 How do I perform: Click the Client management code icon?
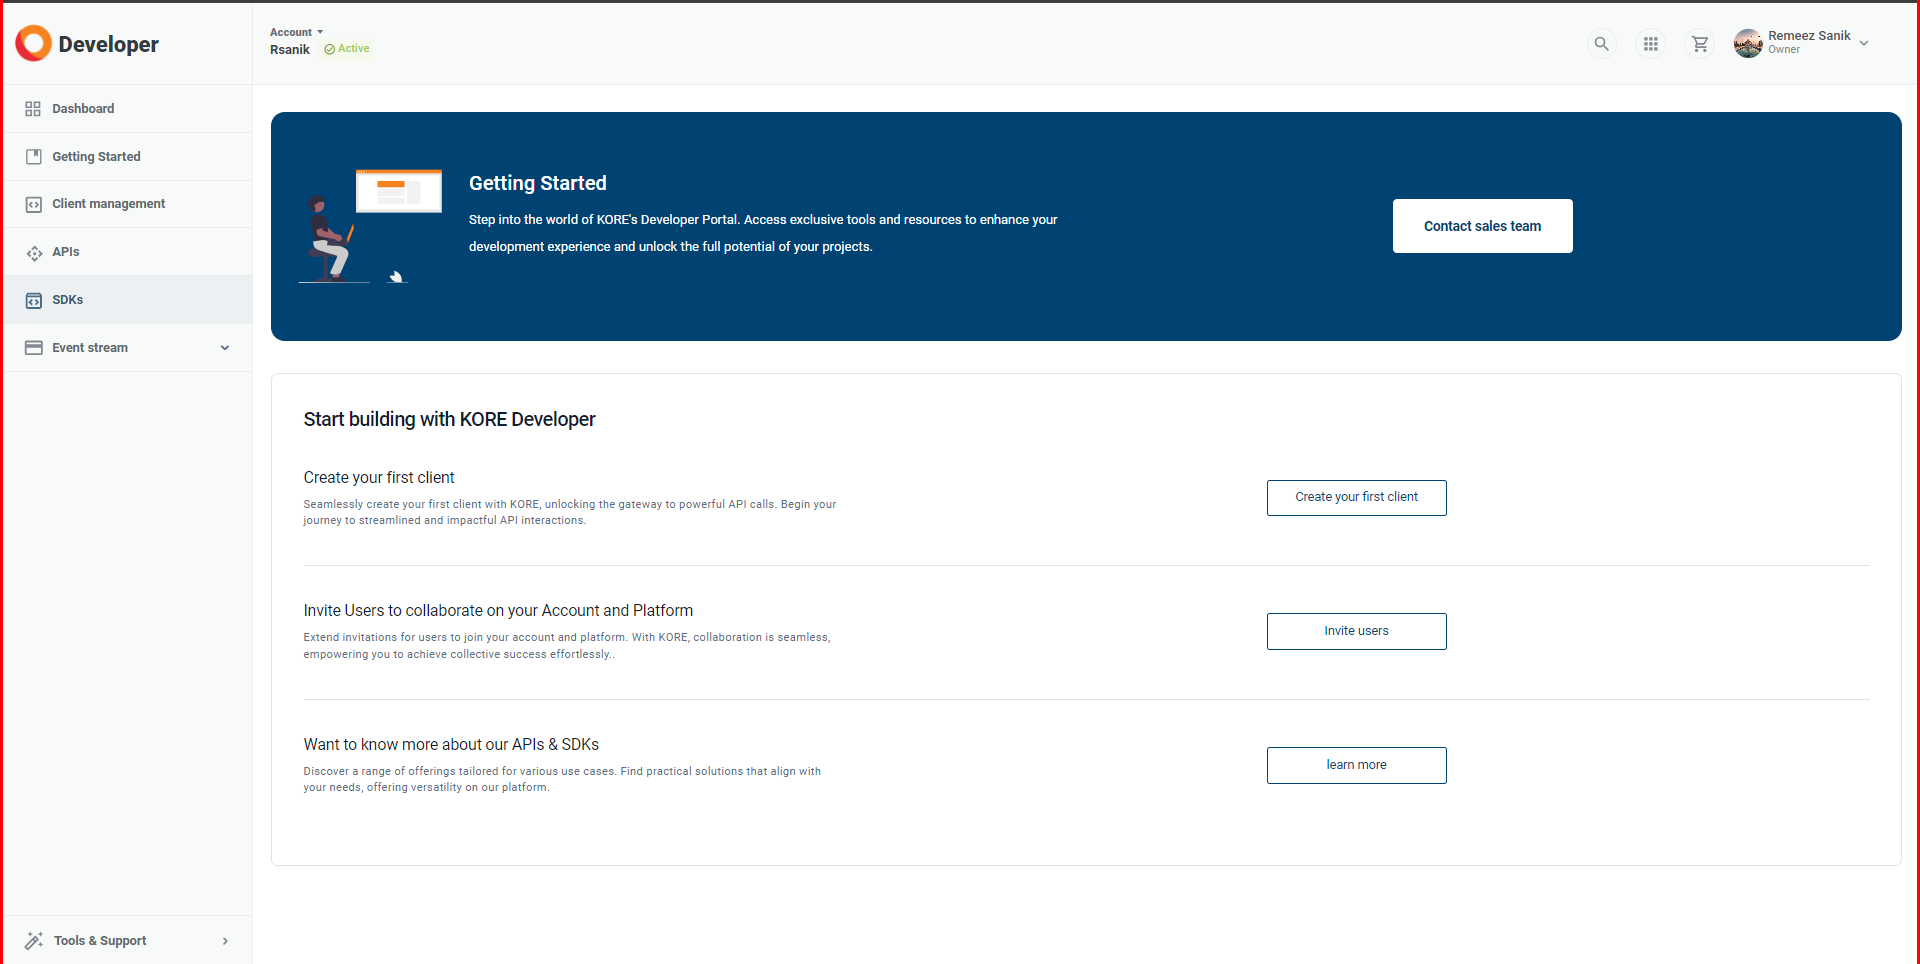33,204
